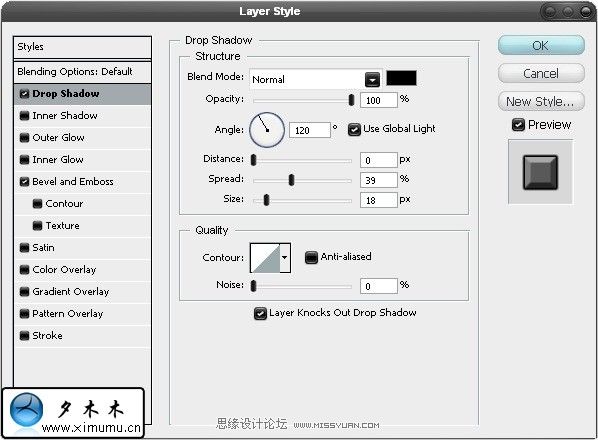Open the Satin settings row
Image resolution: width=598 pixels, height=440 pixels.
(x=82, y=248)
